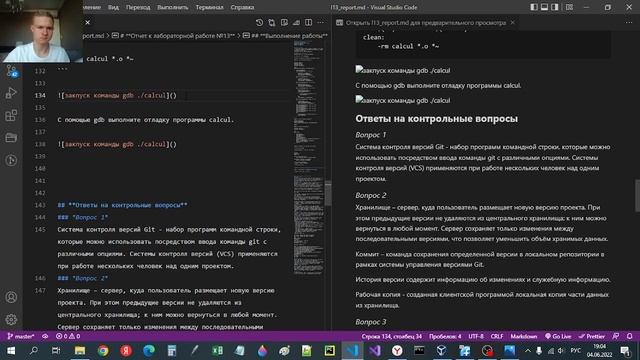This screenshot has height=360, width=640.
Task: Click the history clock icon in editor toolbar
Action: (259, 22)
